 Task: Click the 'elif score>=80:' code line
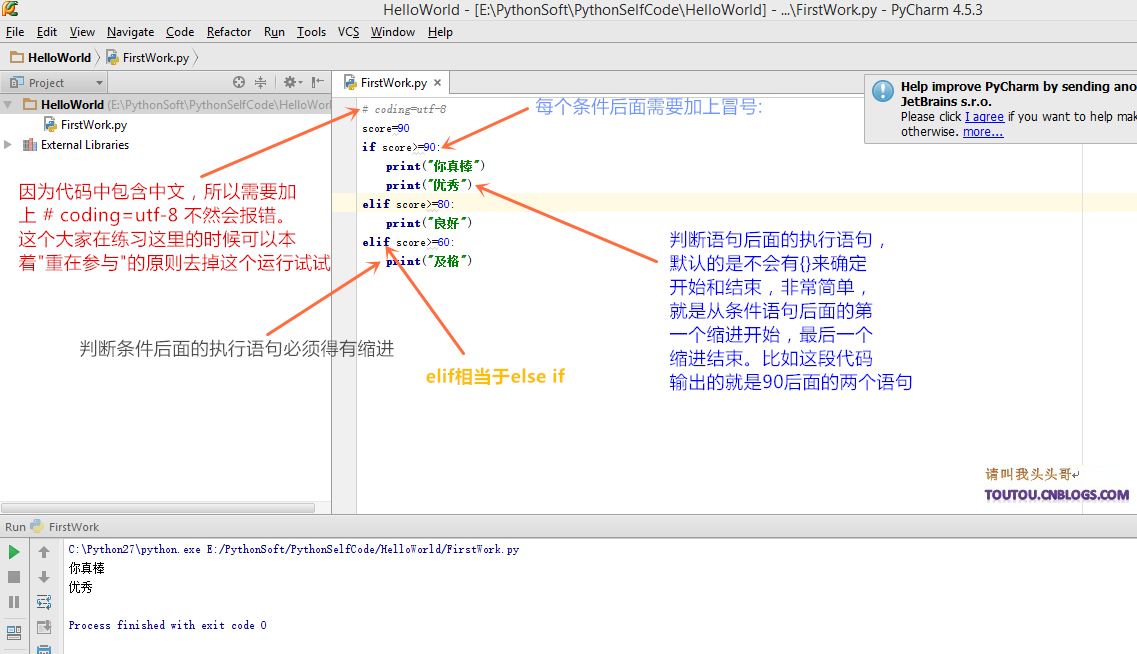click(x=408, y=204)
